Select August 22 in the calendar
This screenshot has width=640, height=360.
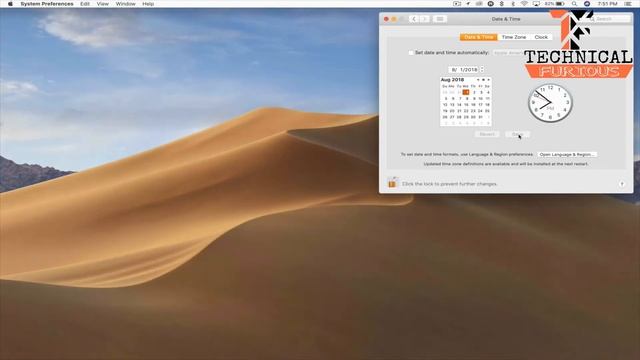[x=466, y=111]
